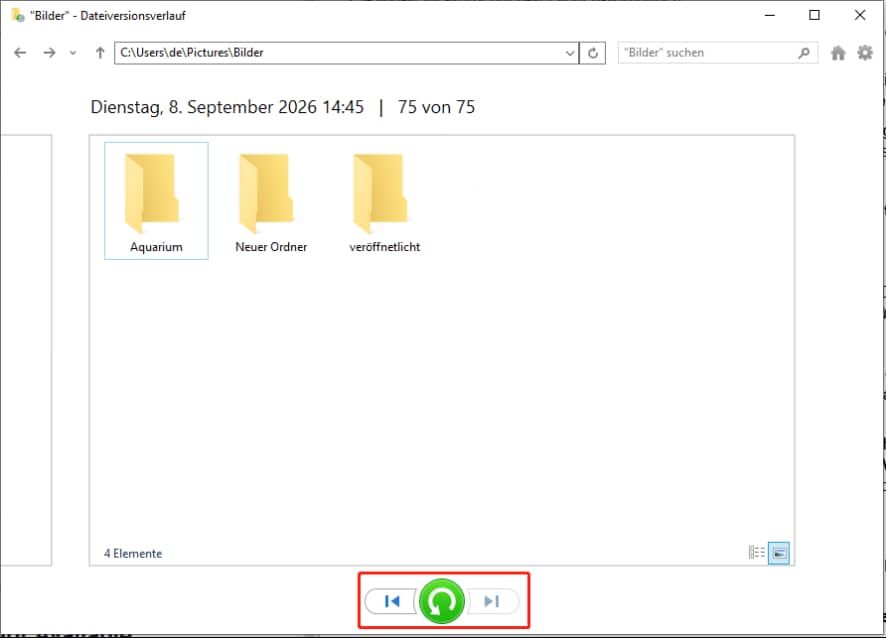The image size is (886, 638).
Task: Go forward with the right arrow
Action: coord(49,53)
